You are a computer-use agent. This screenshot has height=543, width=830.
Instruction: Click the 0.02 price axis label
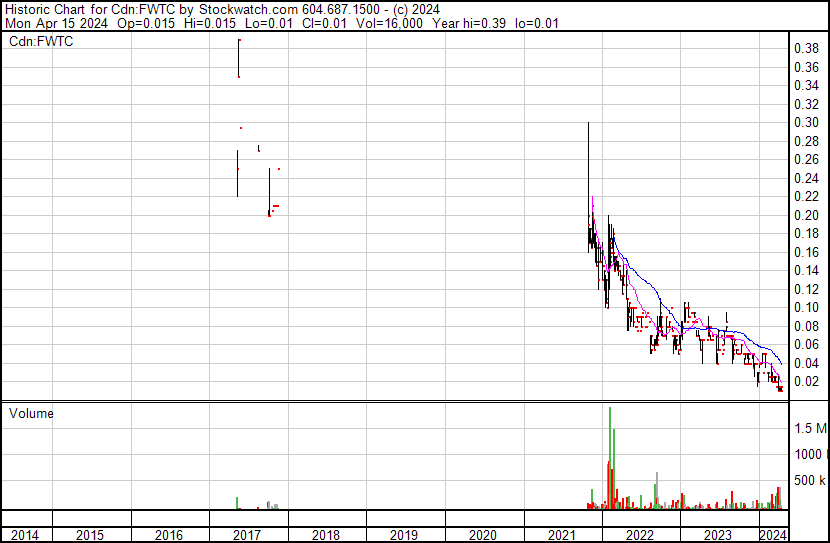point(806,382)
